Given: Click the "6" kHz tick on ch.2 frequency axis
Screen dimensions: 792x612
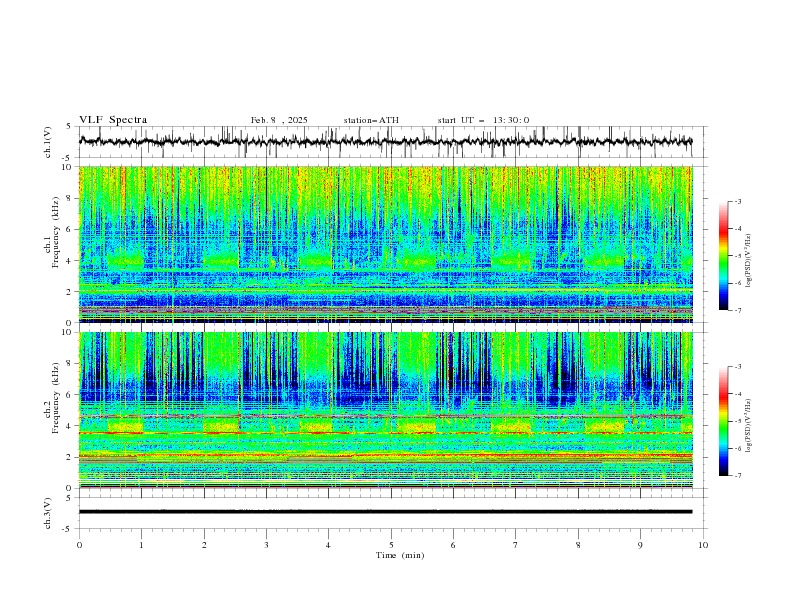Looking at the screenshot, I should pyautogui.click(x=70, y=395).
